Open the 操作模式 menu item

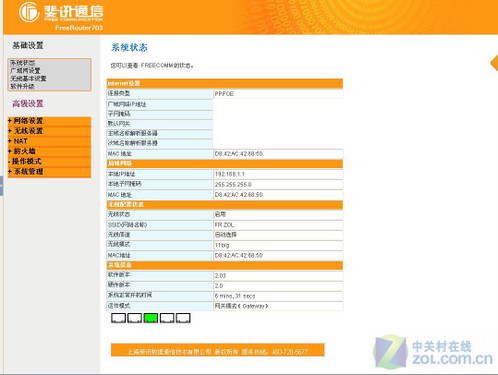pos(49,161)
